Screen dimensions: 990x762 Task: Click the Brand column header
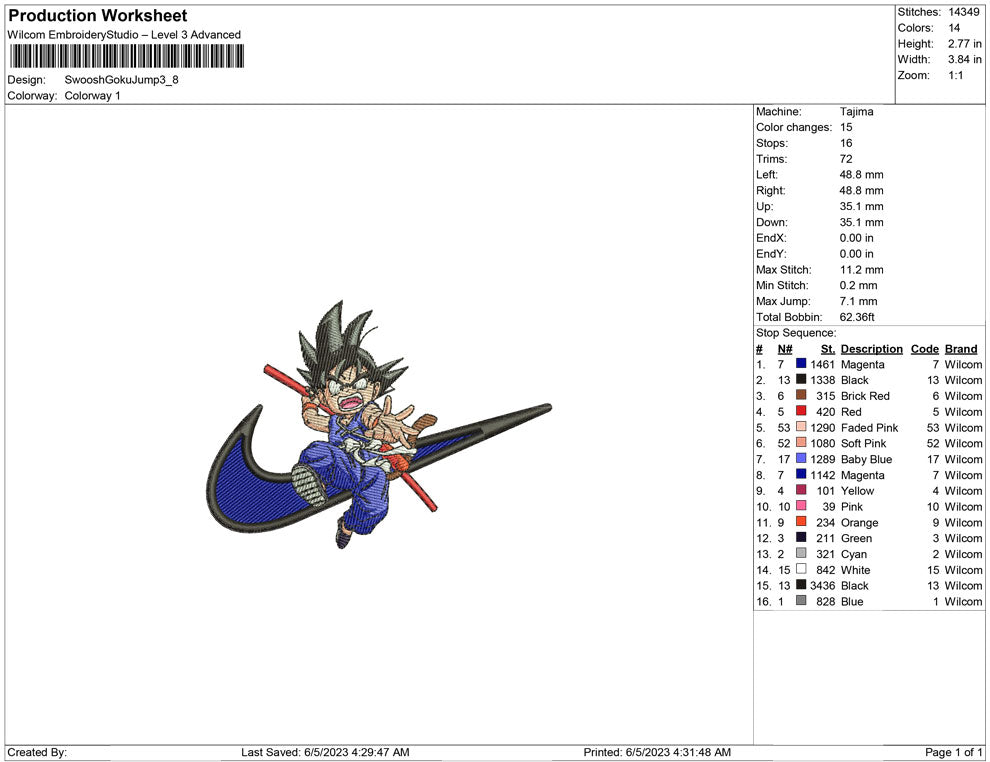[961, 349]
